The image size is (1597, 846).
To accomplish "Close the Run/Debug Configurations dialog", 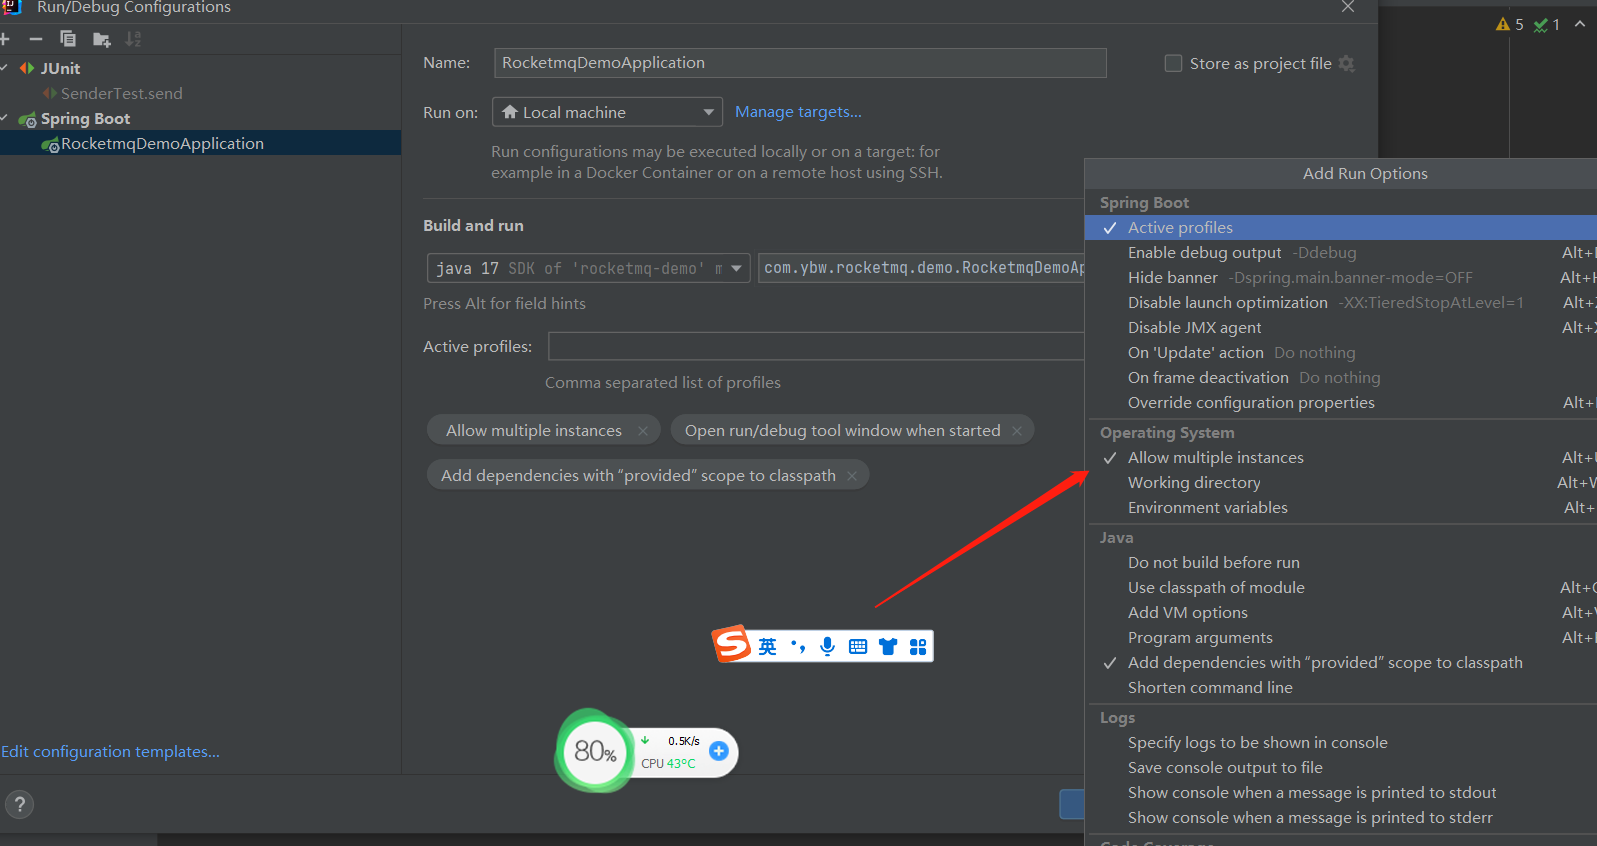I will pos(1348,7).
